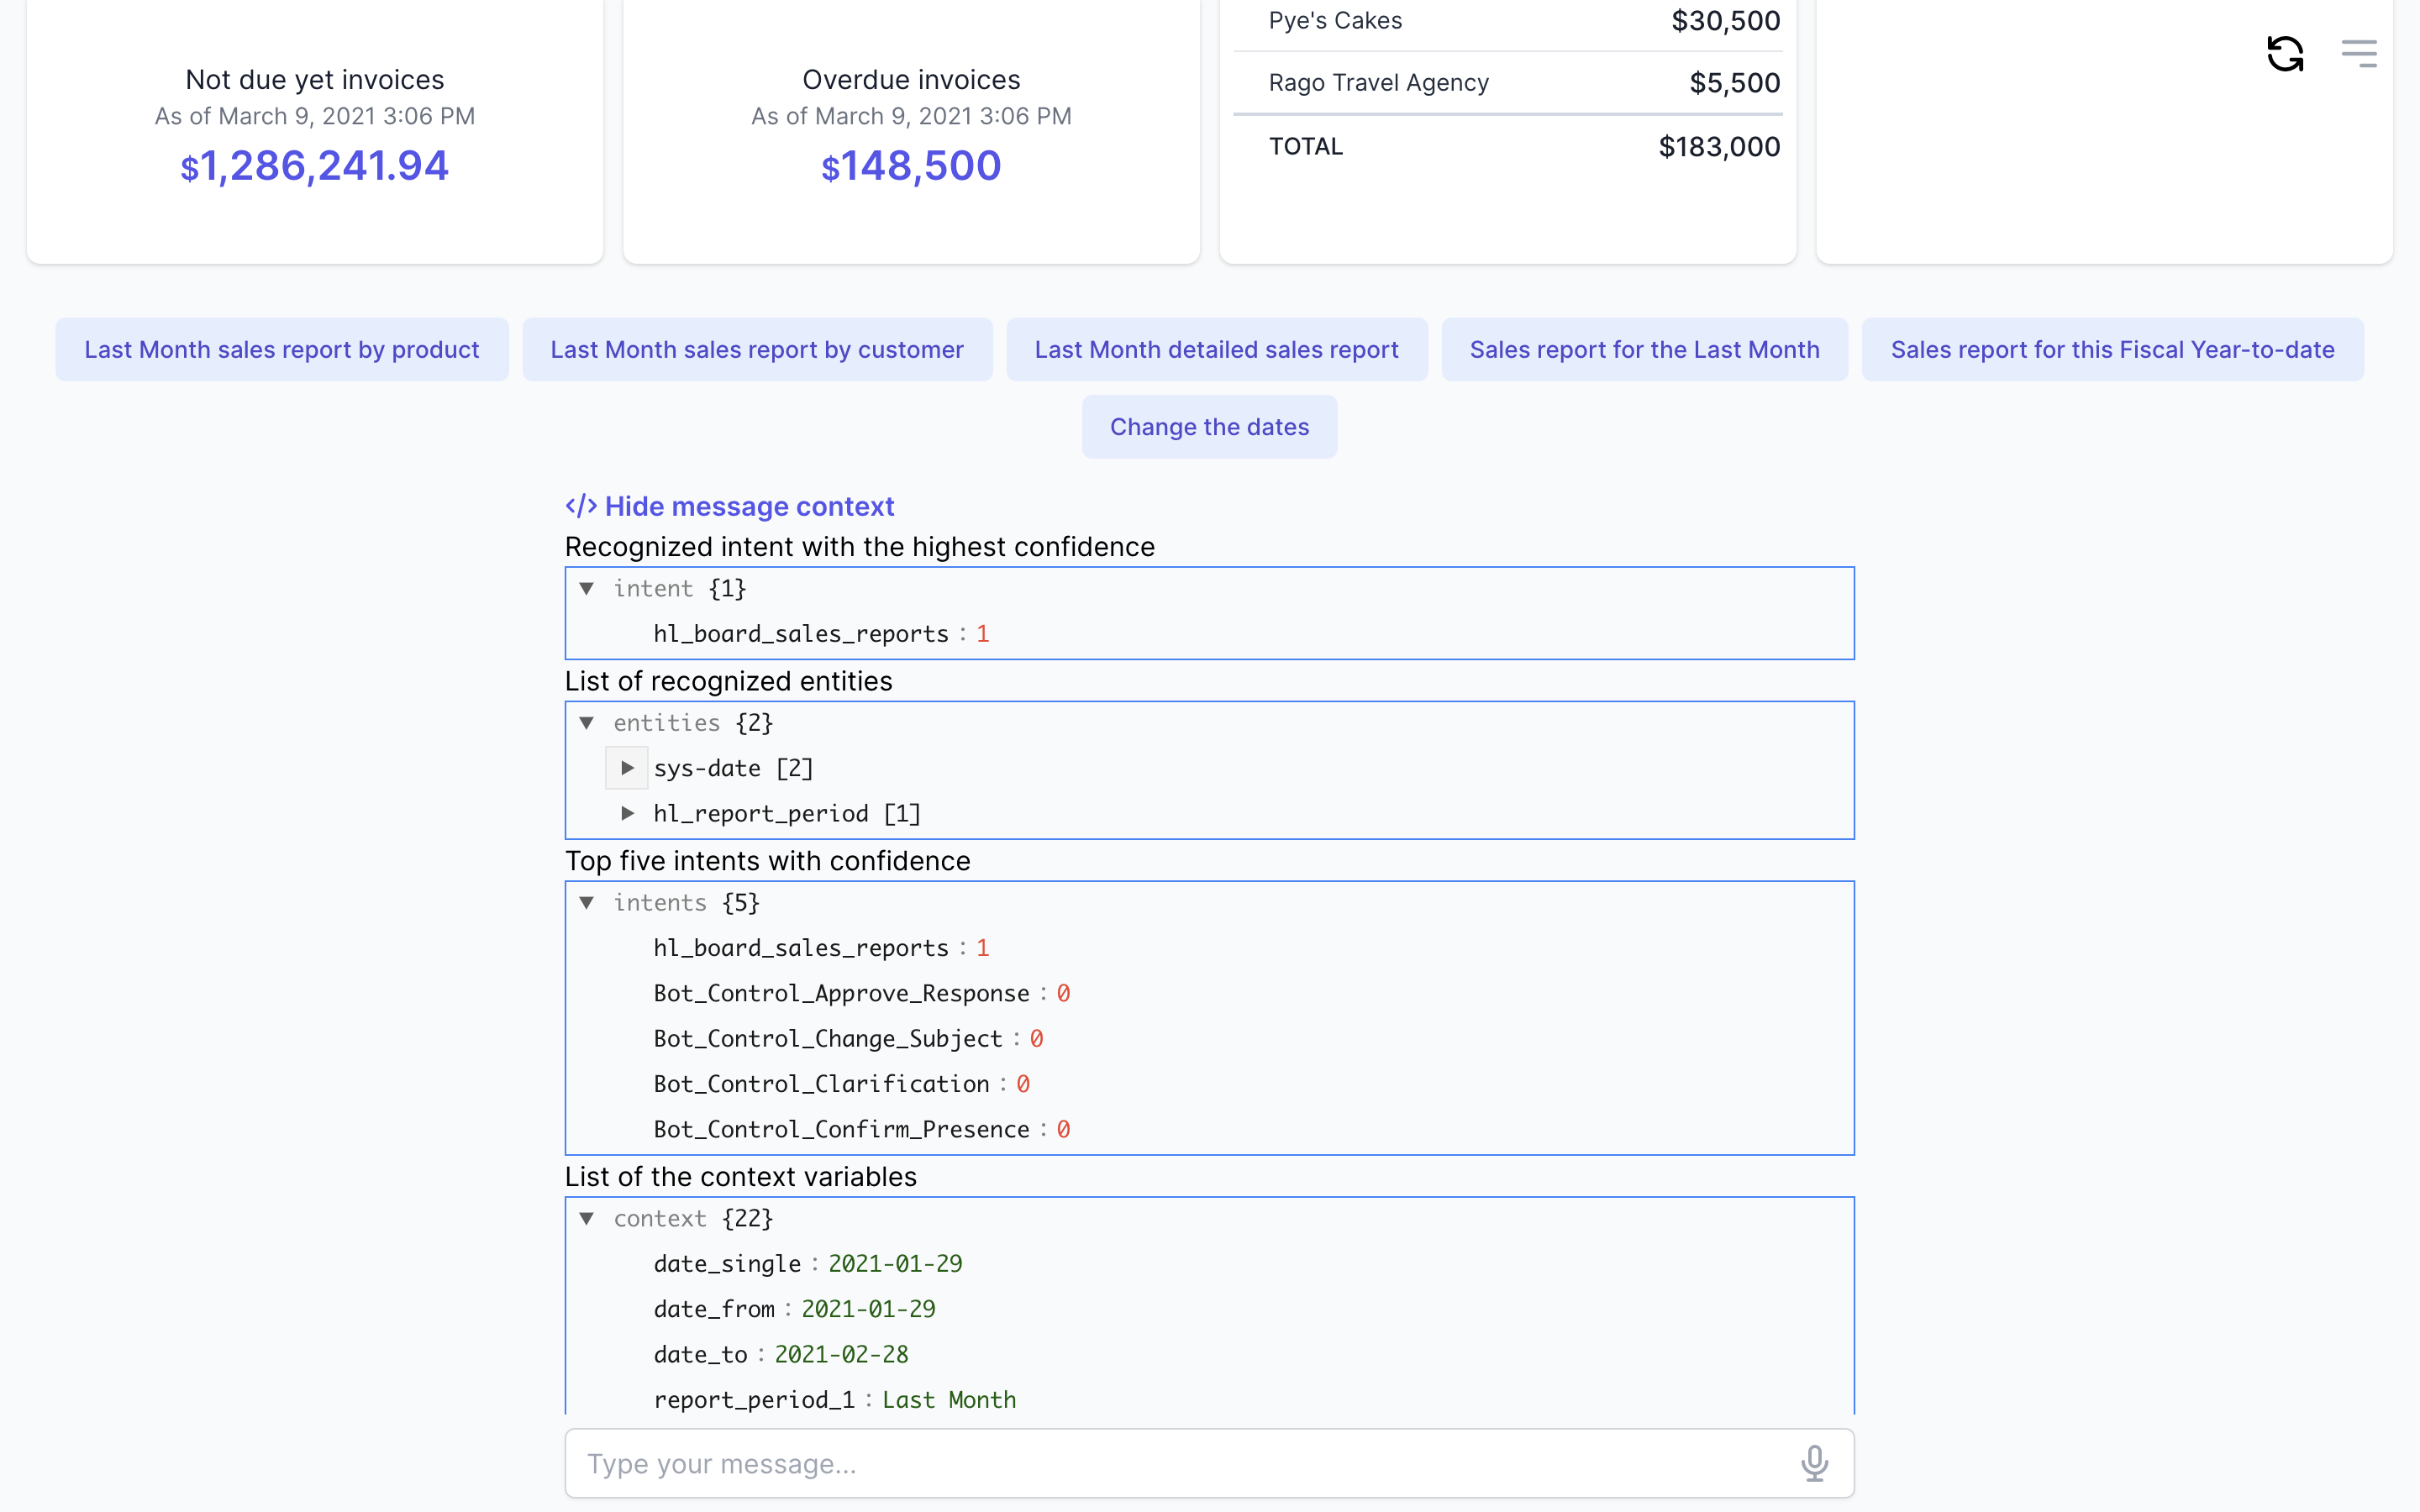
Task: Choose Last Month sales report by product
Action: (x=282, y=349)
